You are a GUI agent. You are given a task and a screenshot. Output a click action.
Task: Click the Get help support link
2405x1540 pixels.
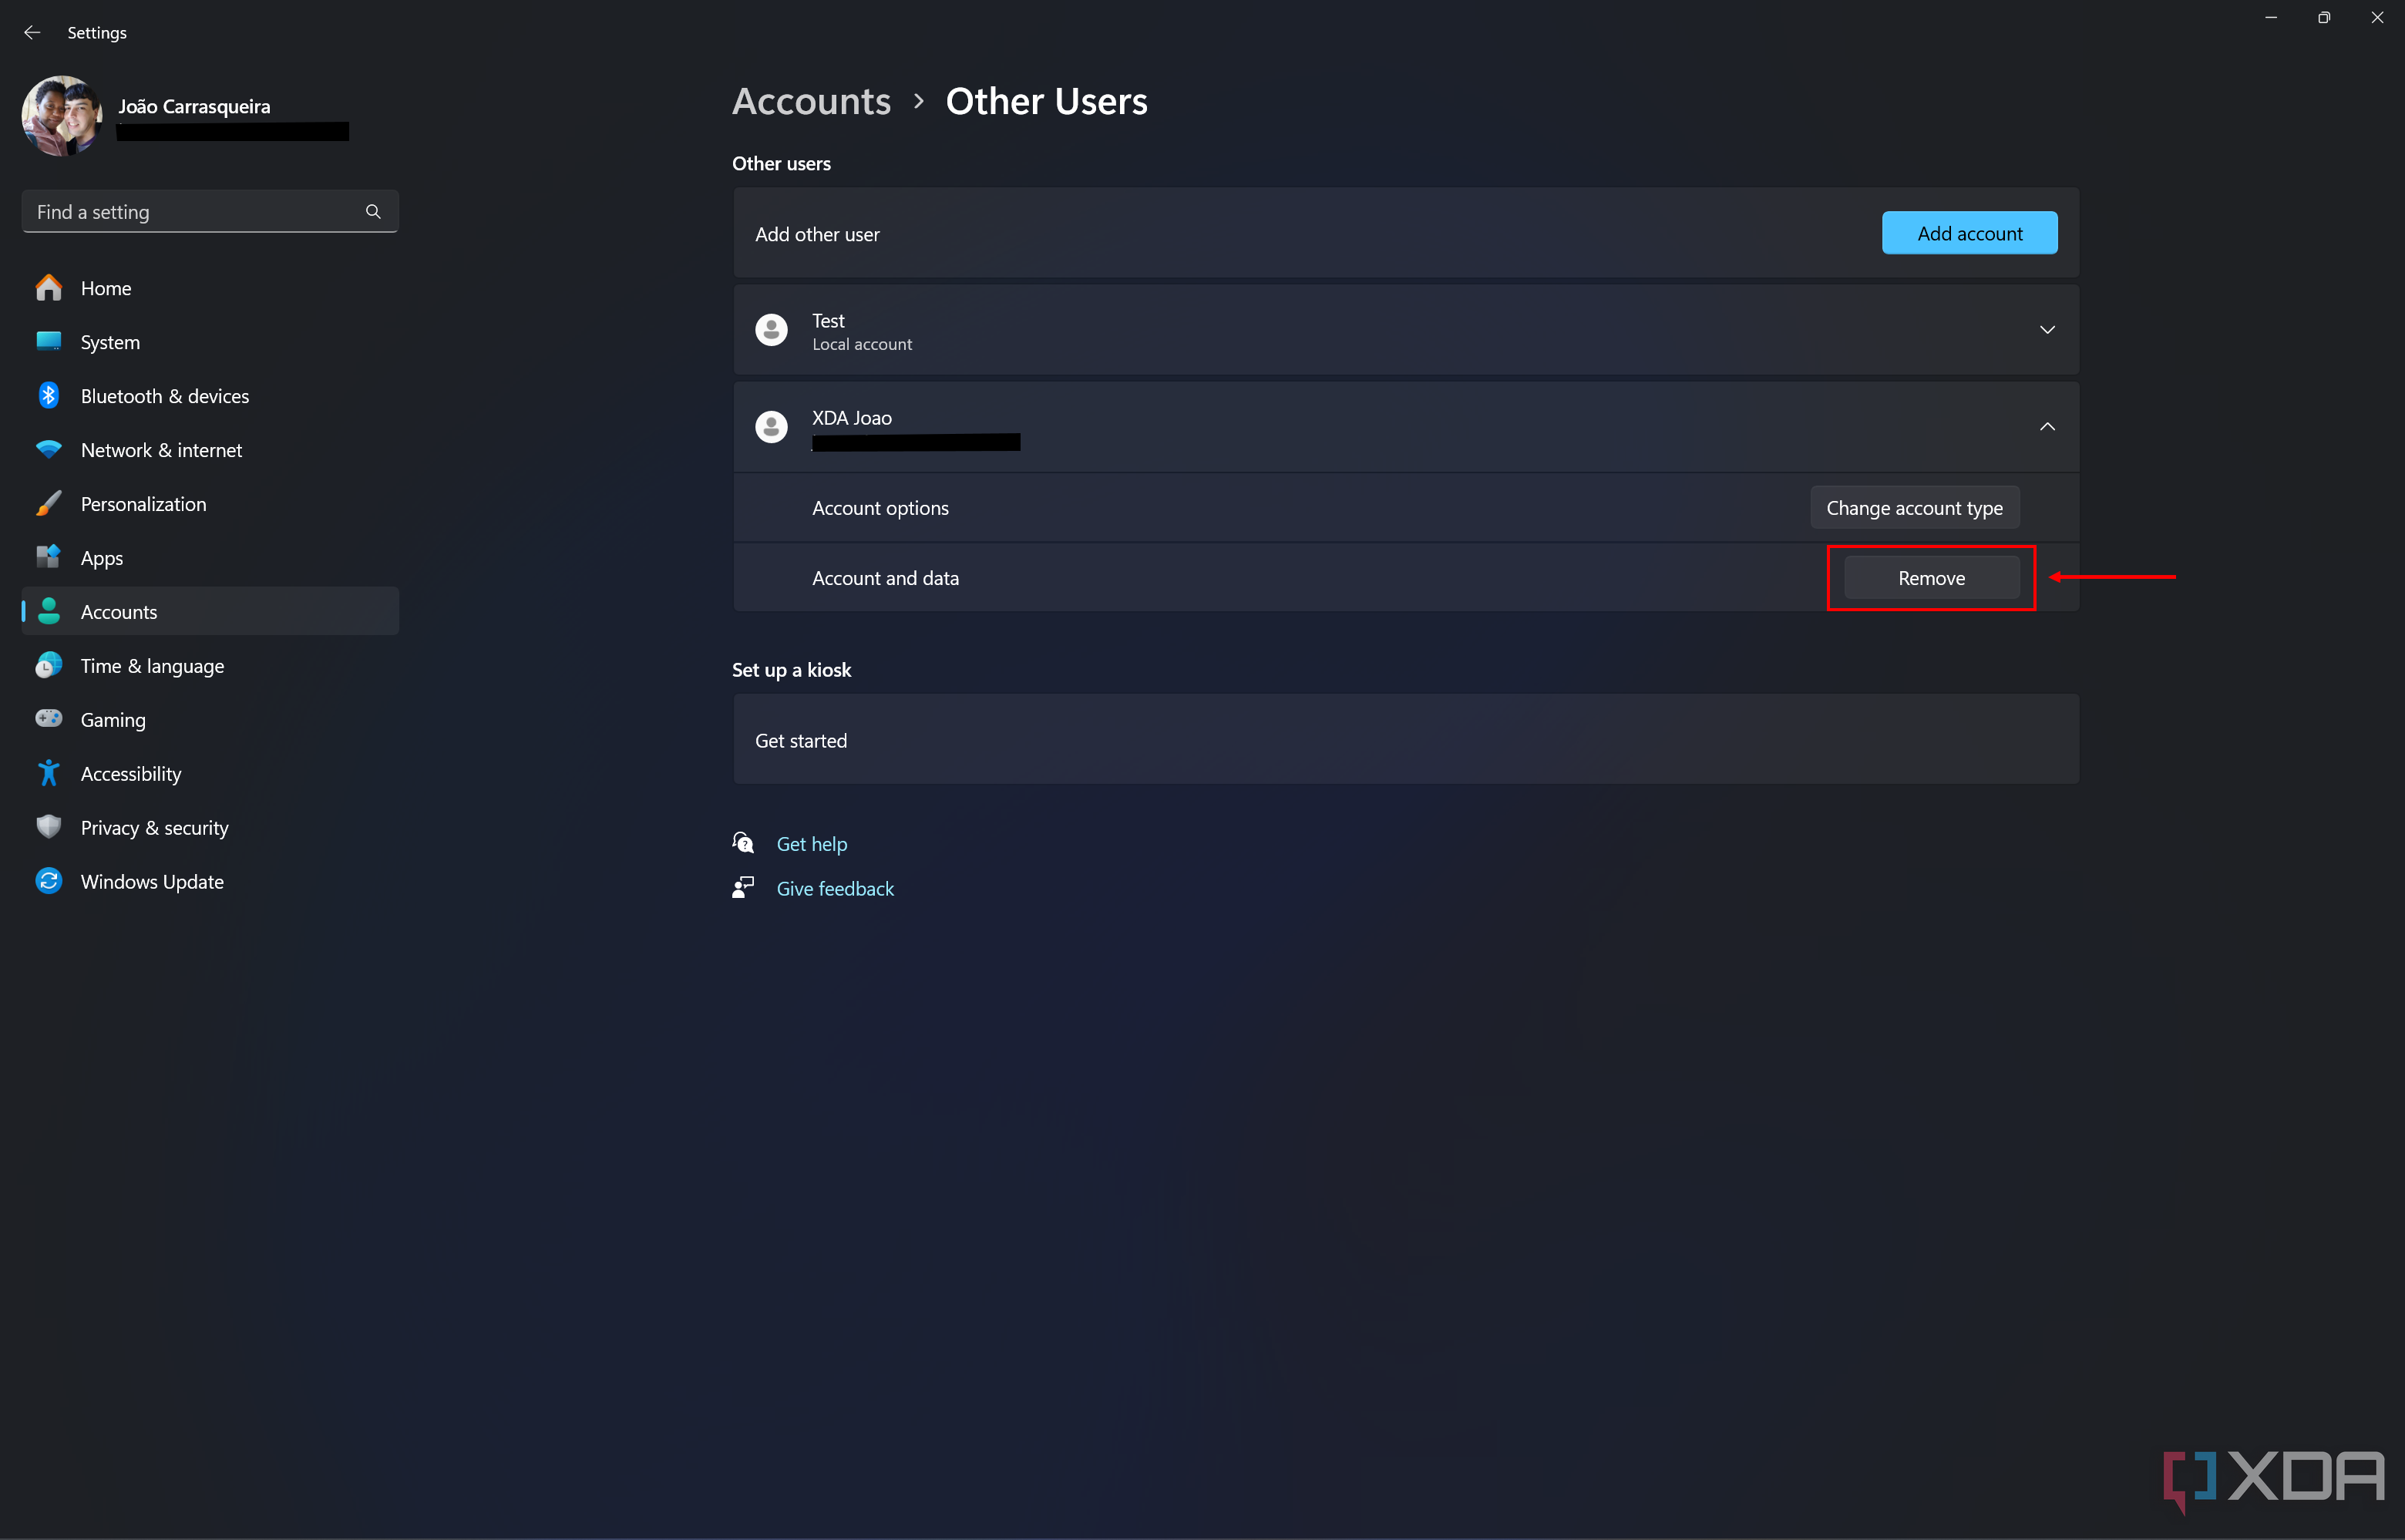(812, 842)
